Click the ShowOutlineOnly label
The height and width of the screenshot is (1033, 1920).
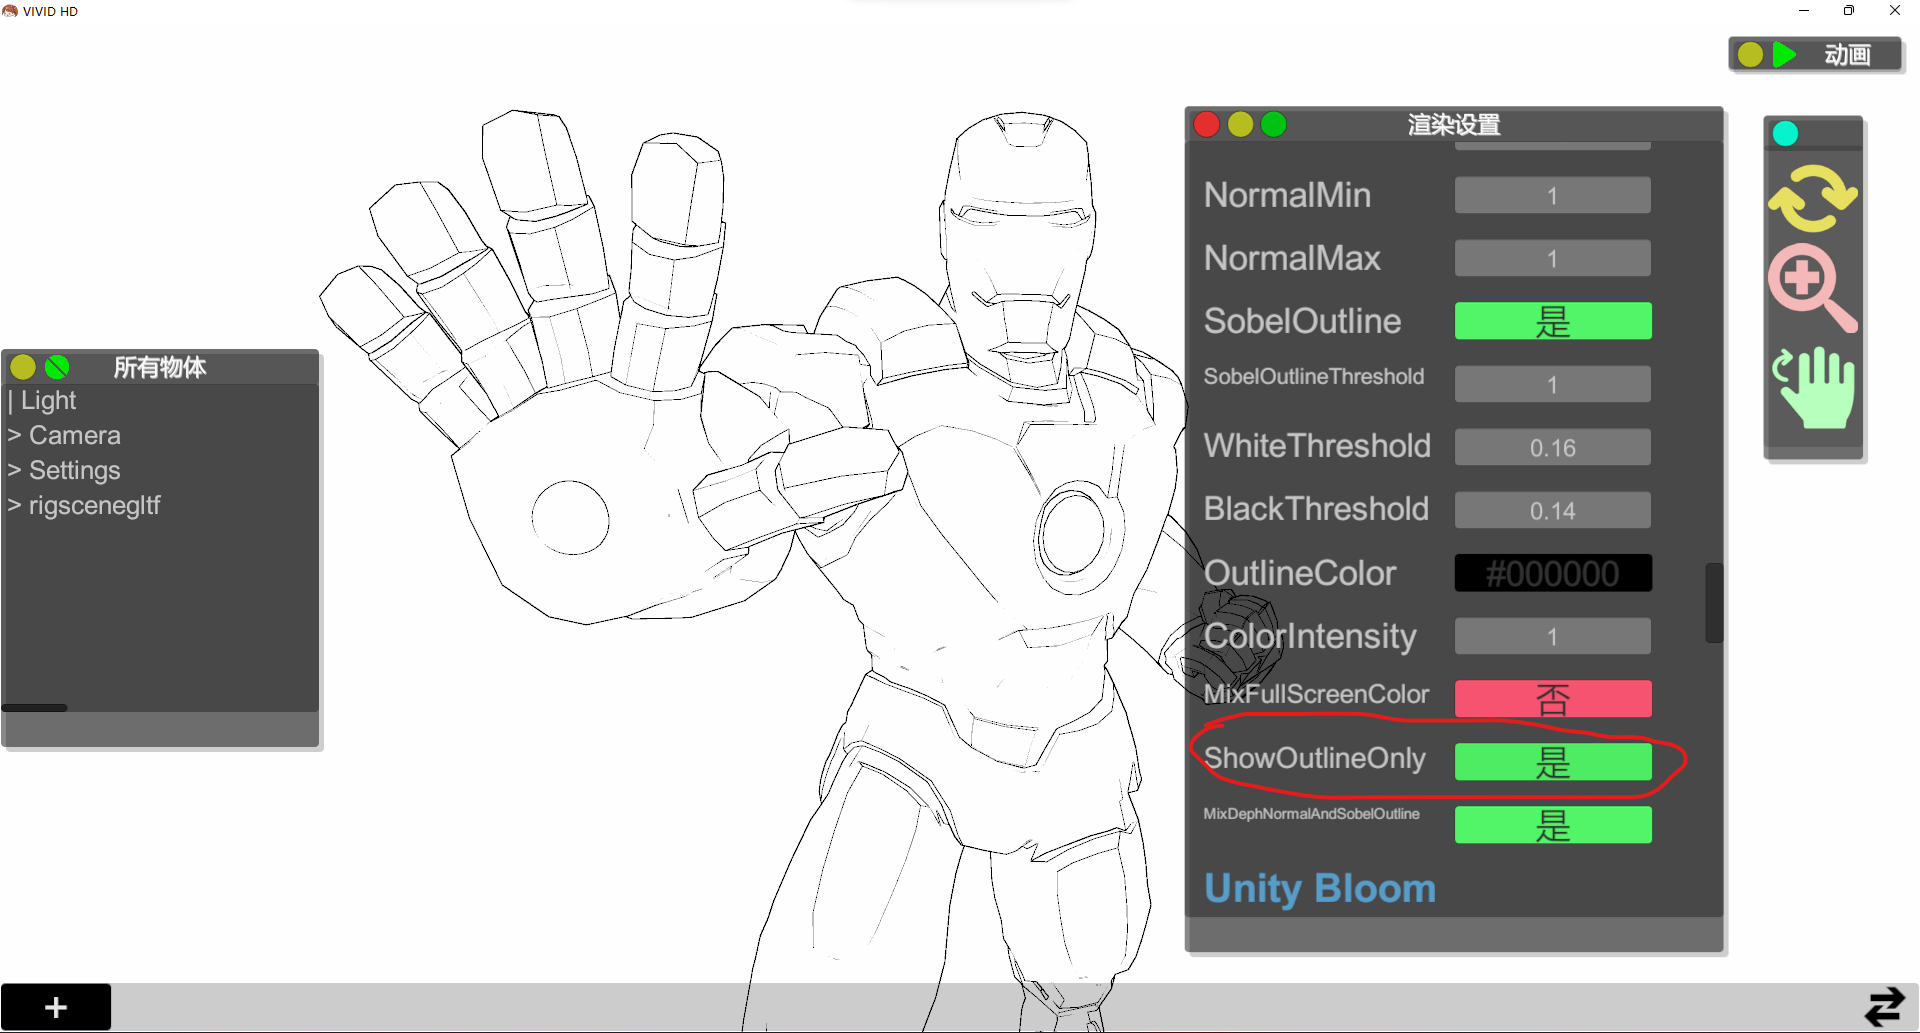[1315, 758]
